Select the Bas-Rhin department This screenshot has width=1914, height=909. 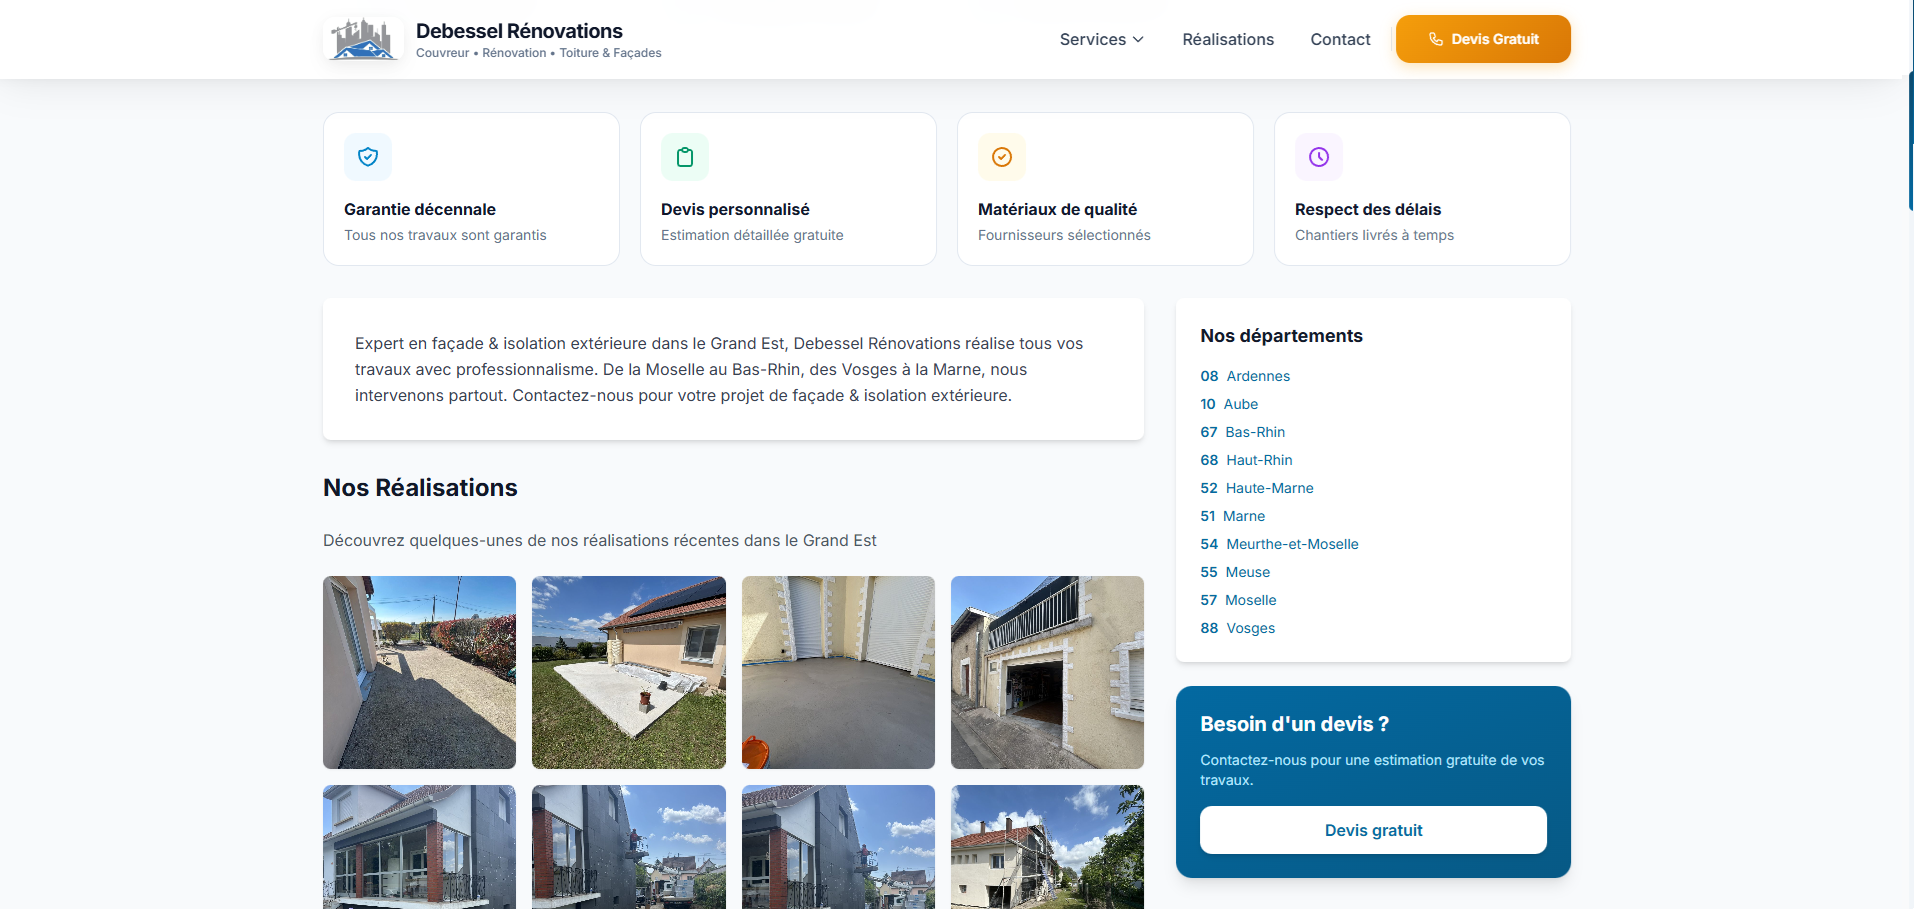click(x=1255, y=432)
